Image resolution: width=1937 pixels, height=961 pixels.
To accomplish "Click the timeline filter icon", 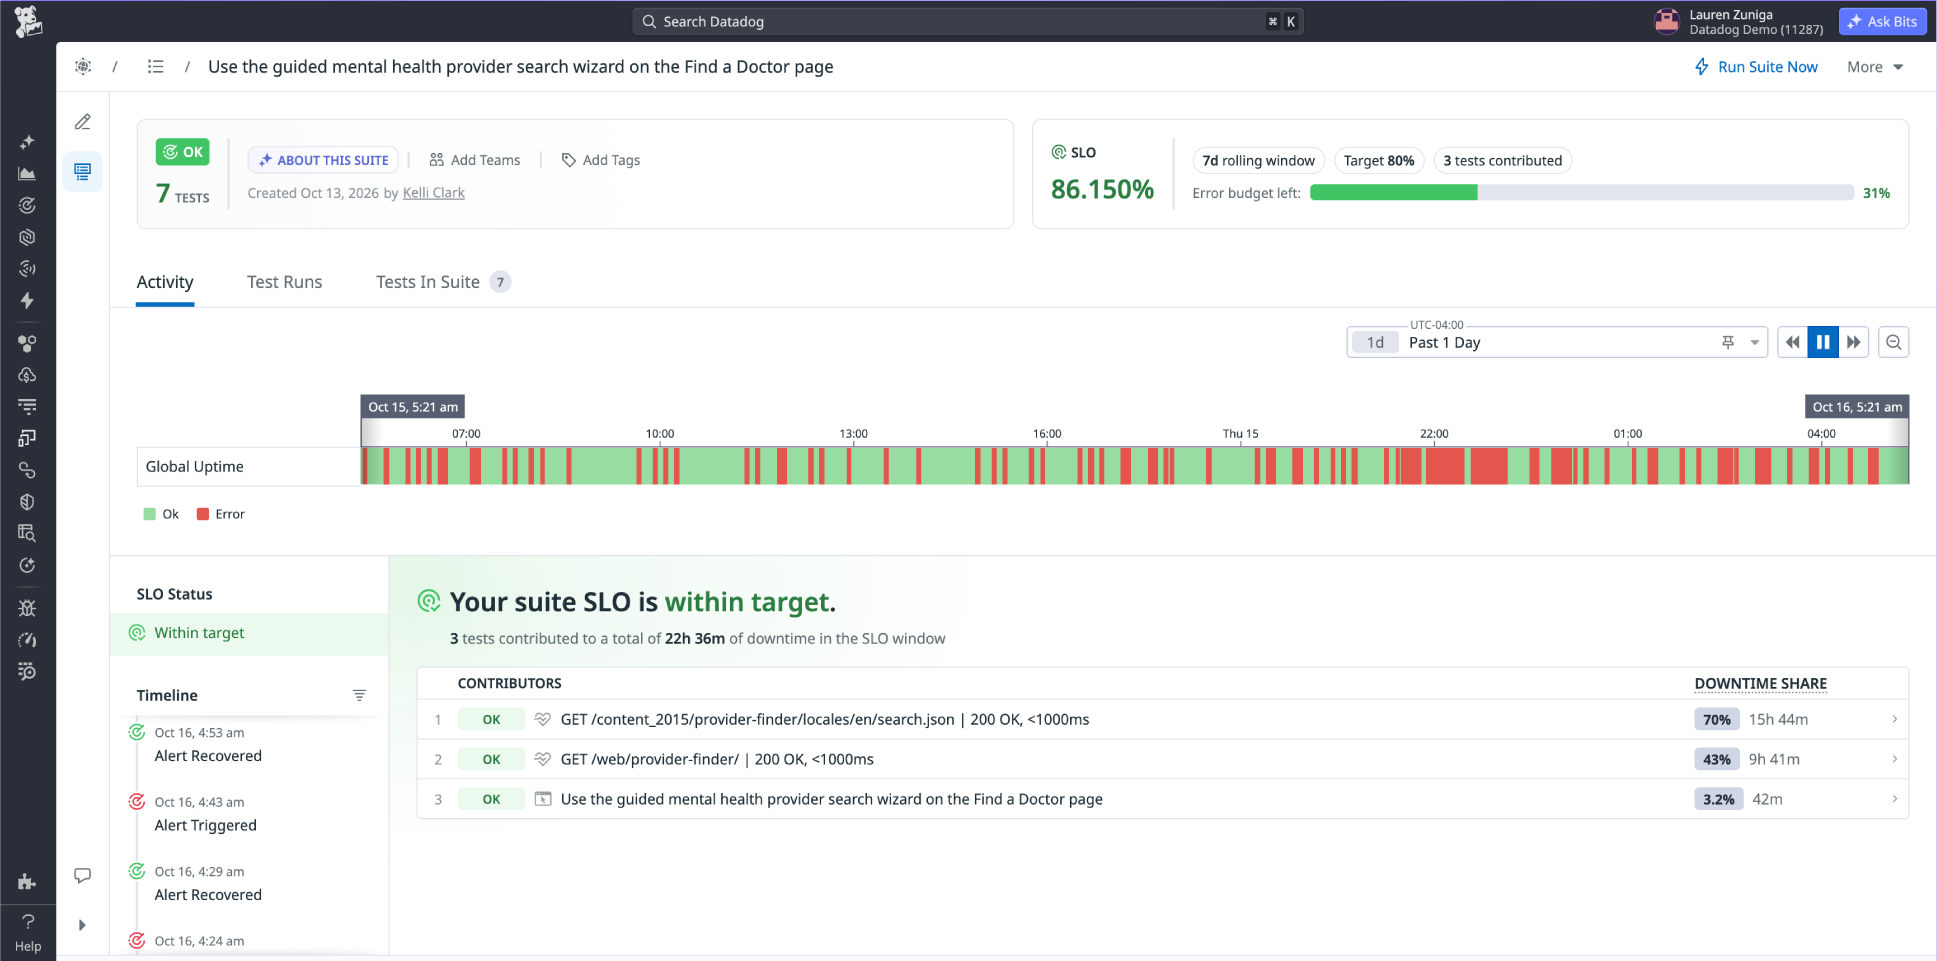I will coord(359,695).
